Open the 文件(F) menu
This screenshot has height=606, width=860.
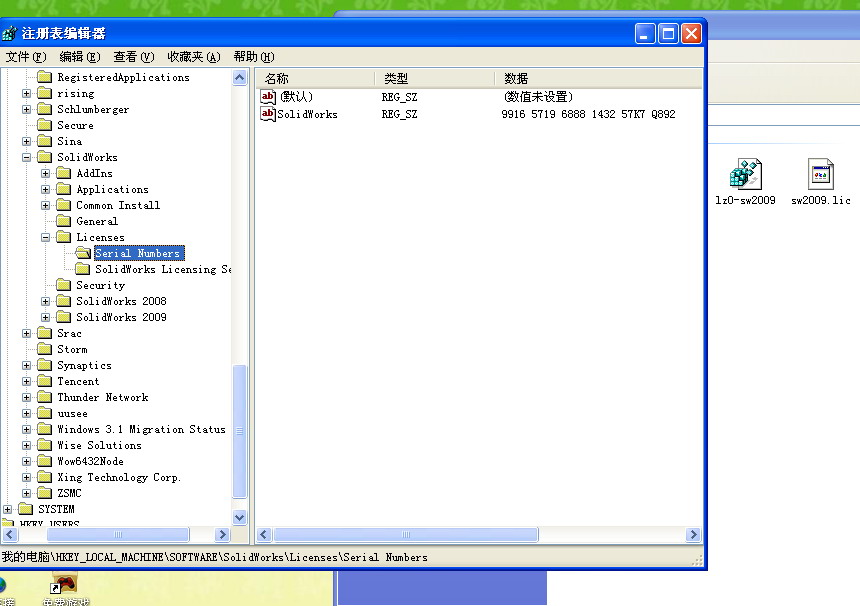(x=26, y=57)
